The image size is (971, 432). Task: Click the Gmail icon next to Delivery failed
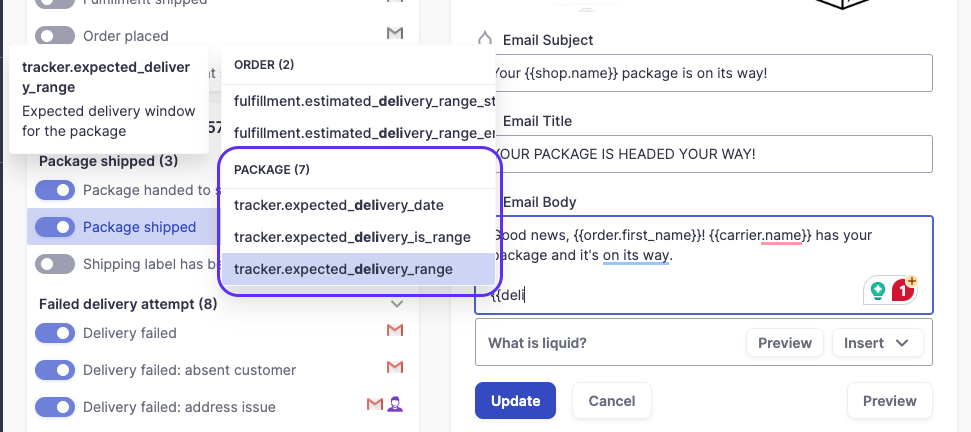pos(395,331)
